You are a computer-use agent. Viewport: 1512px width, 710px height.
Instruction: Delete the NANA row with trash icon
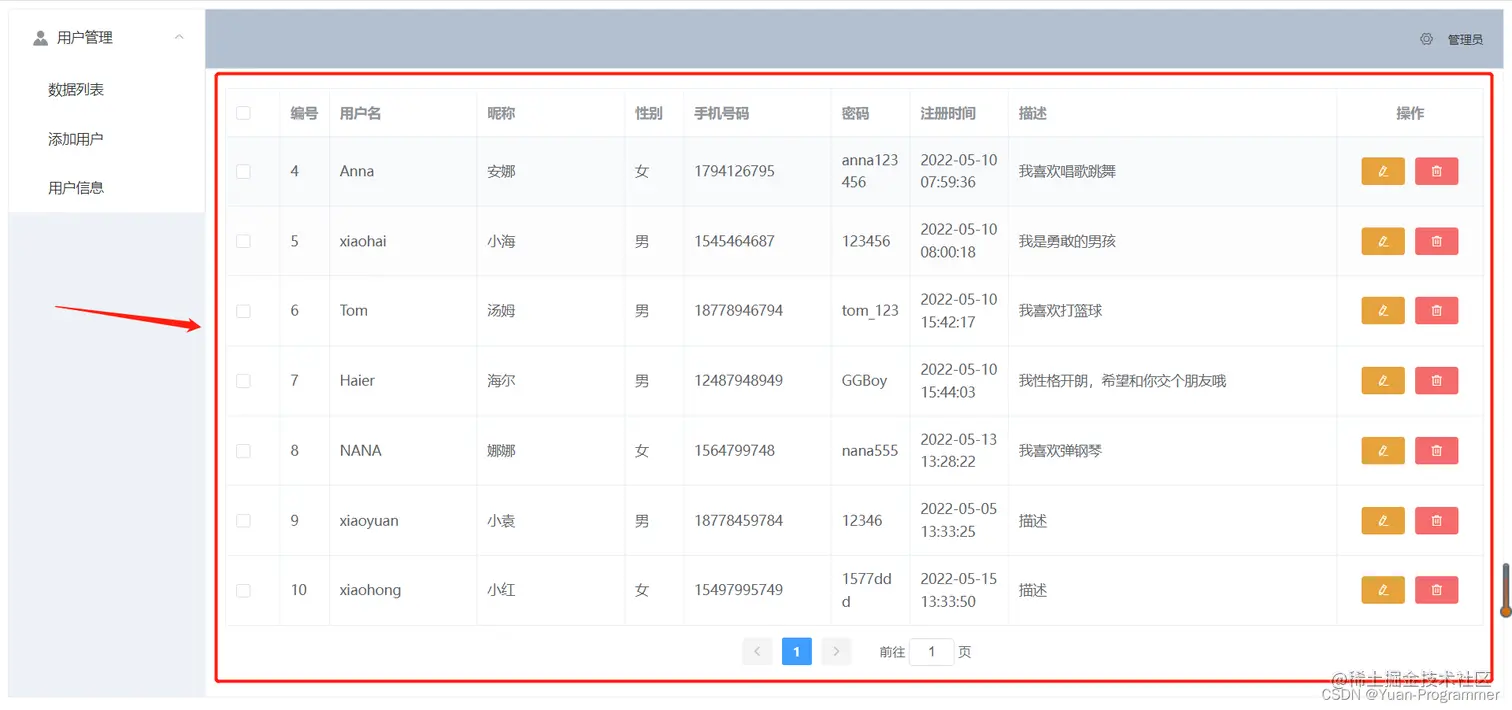click(1436, 450)
